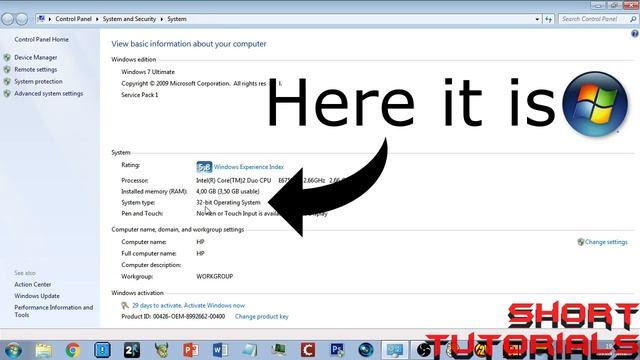
Task: Click the text 'Windows 7 Ultimate'
Action: 148,72
